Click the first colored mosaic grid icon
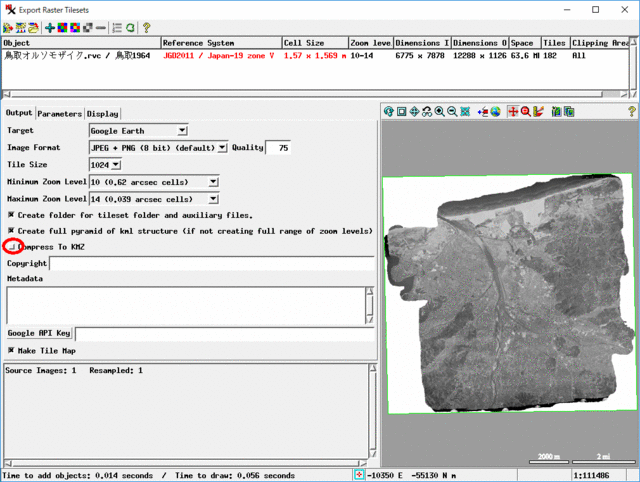 coord(62,28)
